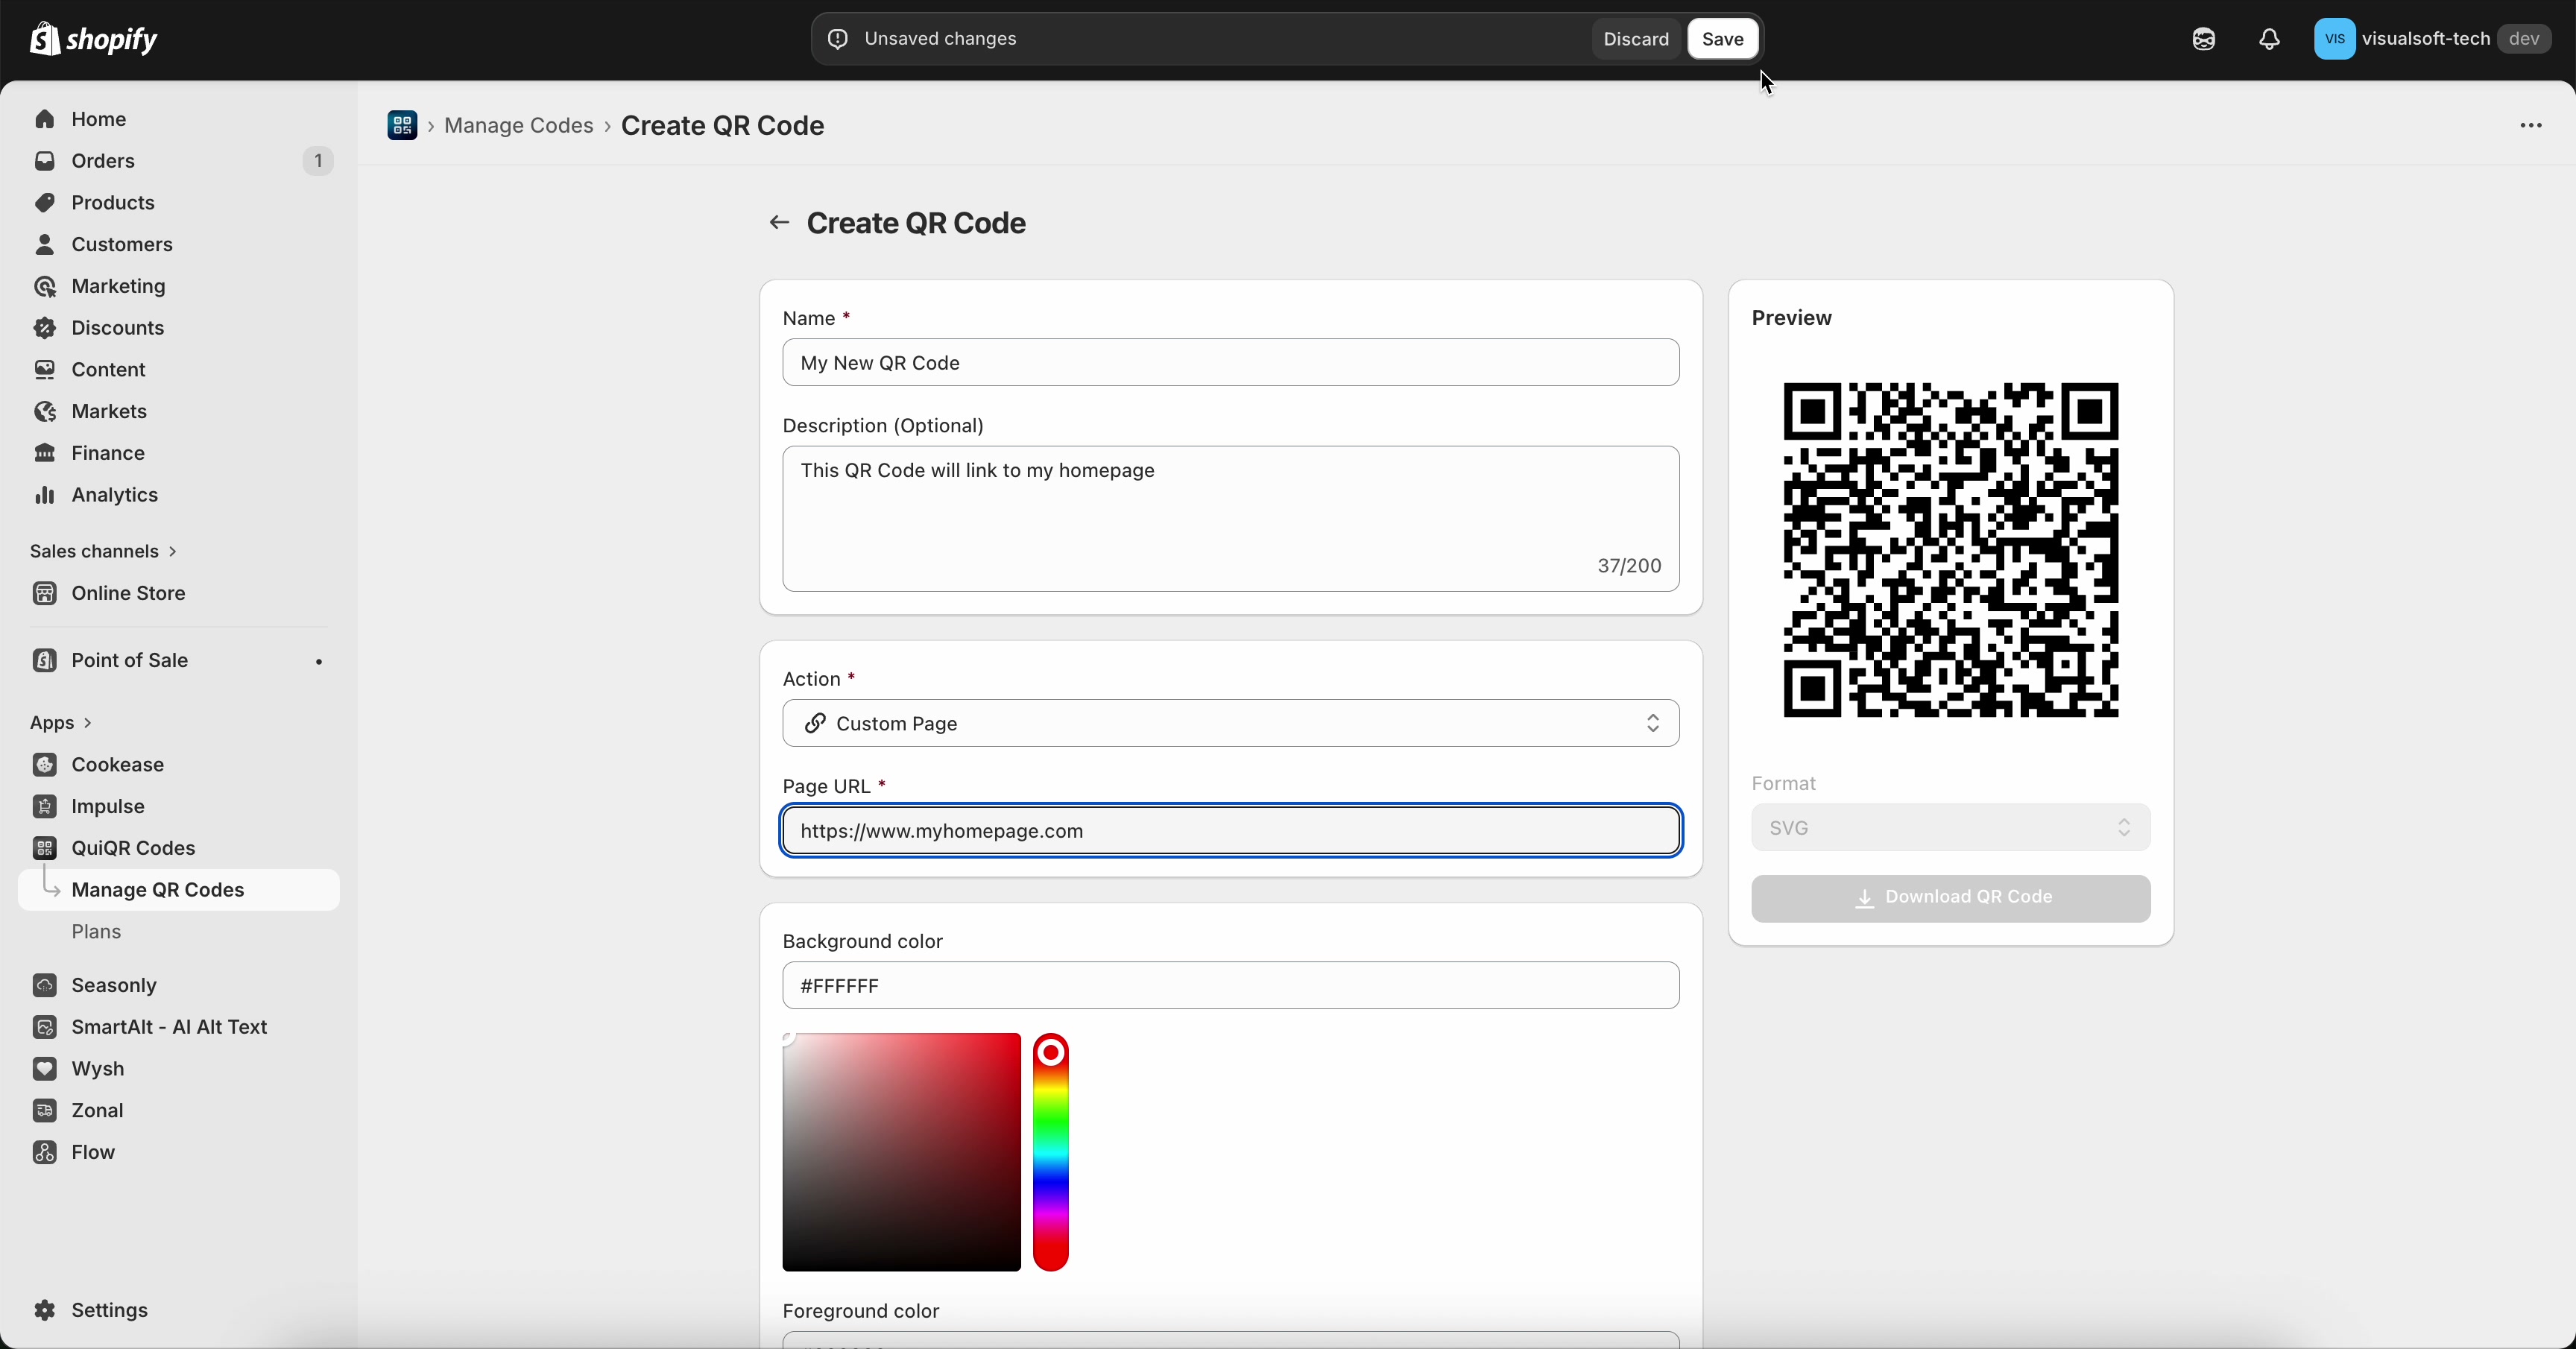
Task: Open notifications via the bell icon
Action: click(2269, 39)
